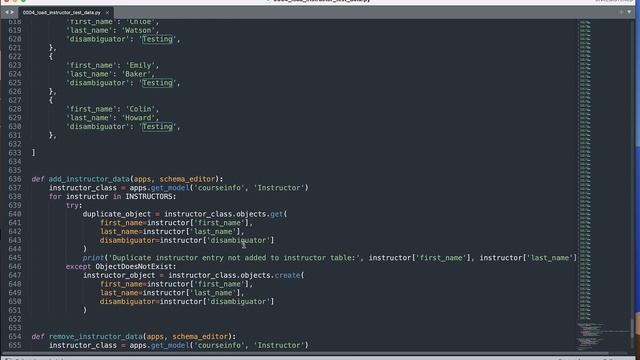Click the 'Emily' string value
This screenshot has width=640, height=360.
click(140, 65)
